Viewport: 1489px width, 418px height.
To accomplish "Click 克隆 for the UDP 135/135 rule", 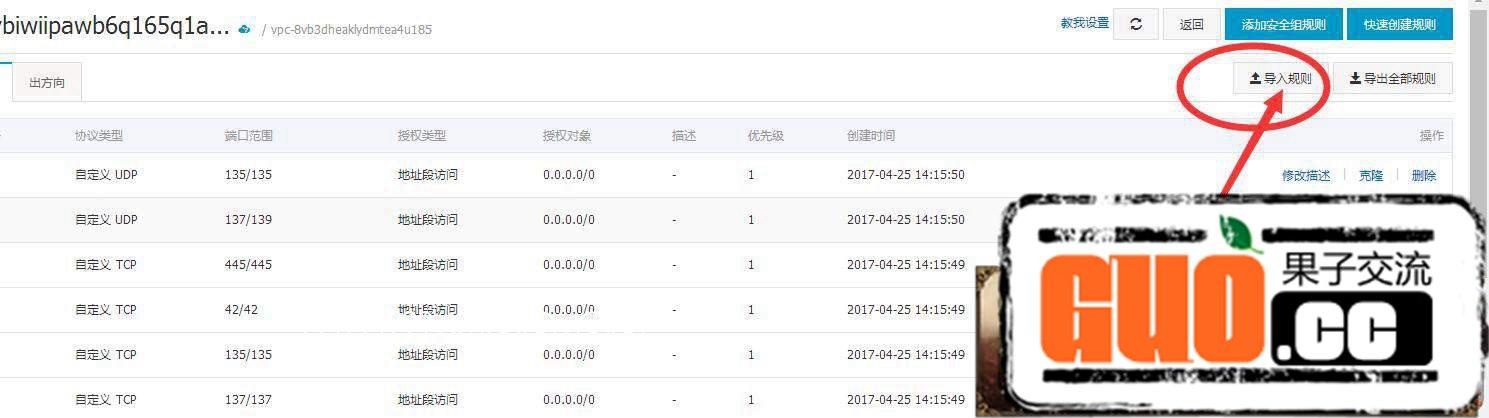I will tap(1370, 175).
